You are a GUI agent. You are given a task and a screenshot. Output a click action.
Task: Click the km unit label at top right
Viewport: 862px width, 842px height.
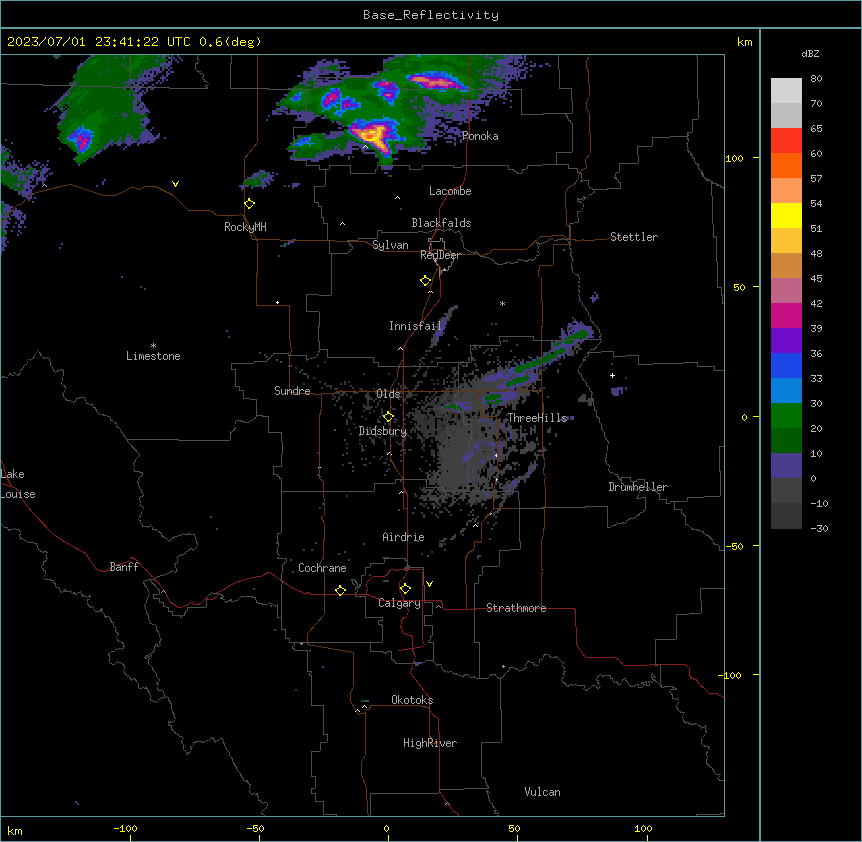(x=745, y=42)
